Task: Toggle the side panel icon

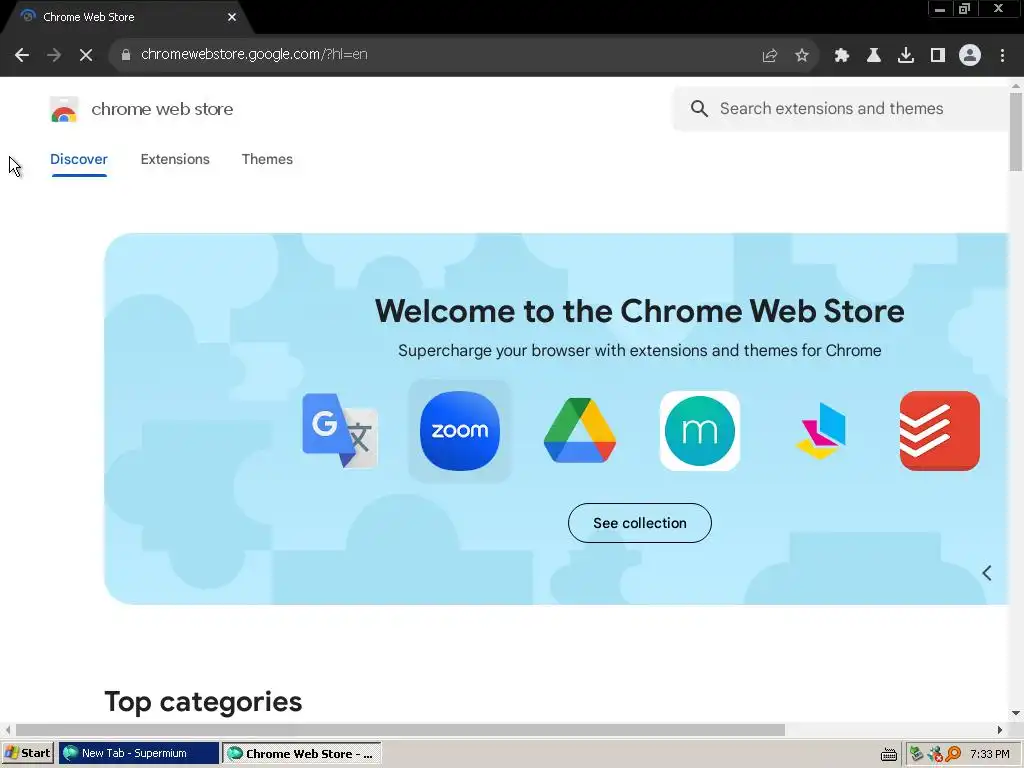Action: click(937, 55)
